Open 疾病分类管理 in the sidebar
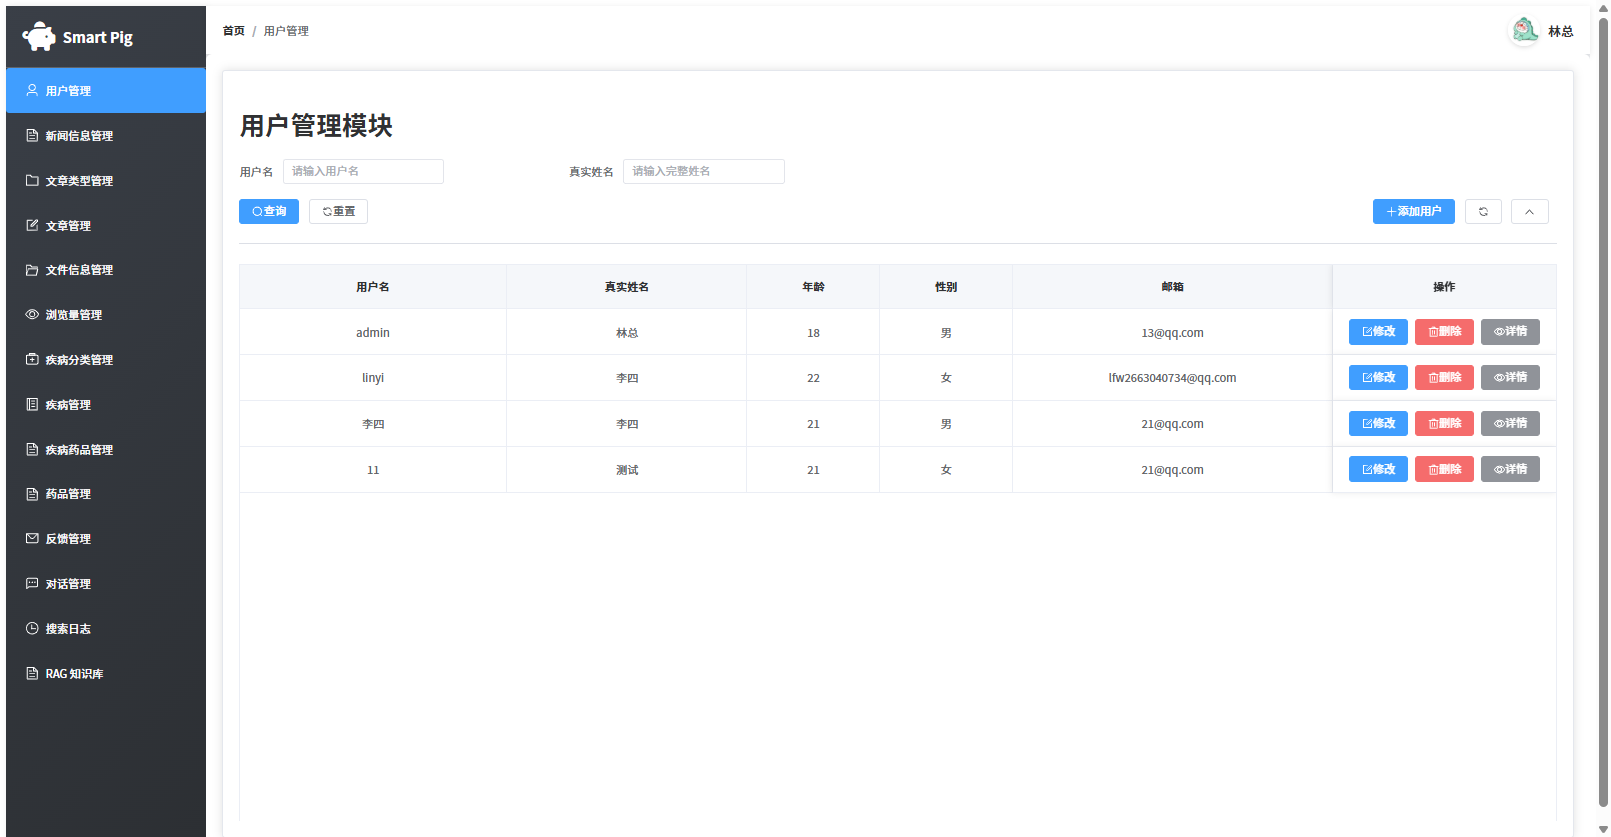This screenshot has width=1611, height=837. 106,359
